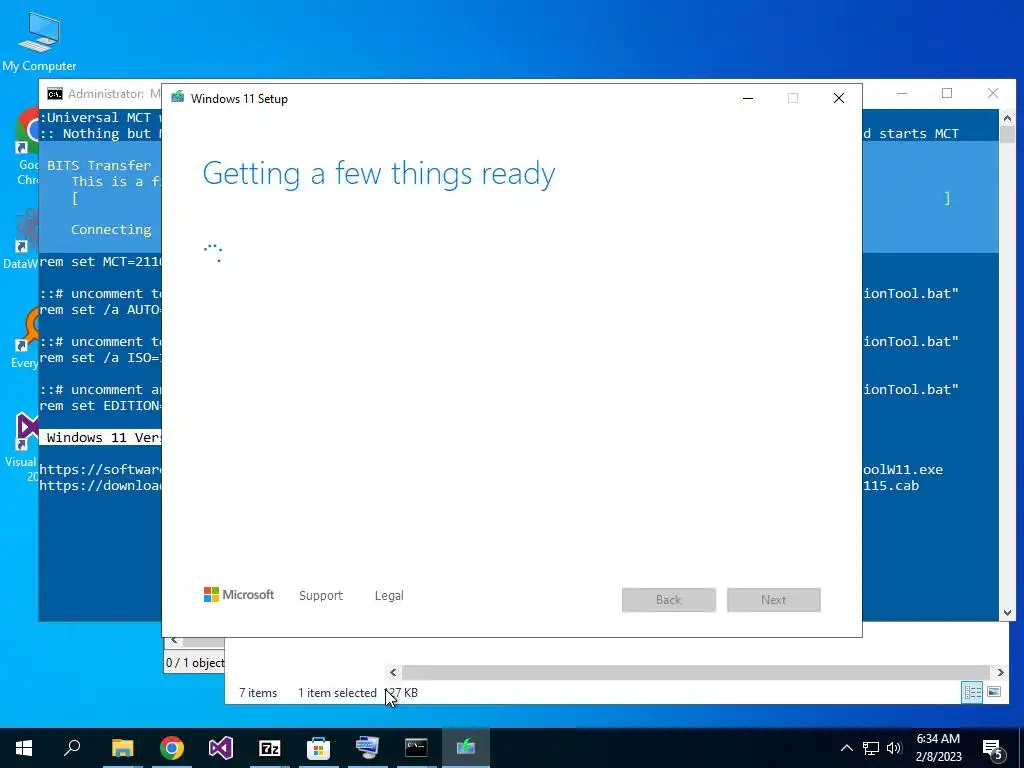Click the Microsoft logo in Setup footer
Screen dimensions: 1024x768
pos(239,595)
